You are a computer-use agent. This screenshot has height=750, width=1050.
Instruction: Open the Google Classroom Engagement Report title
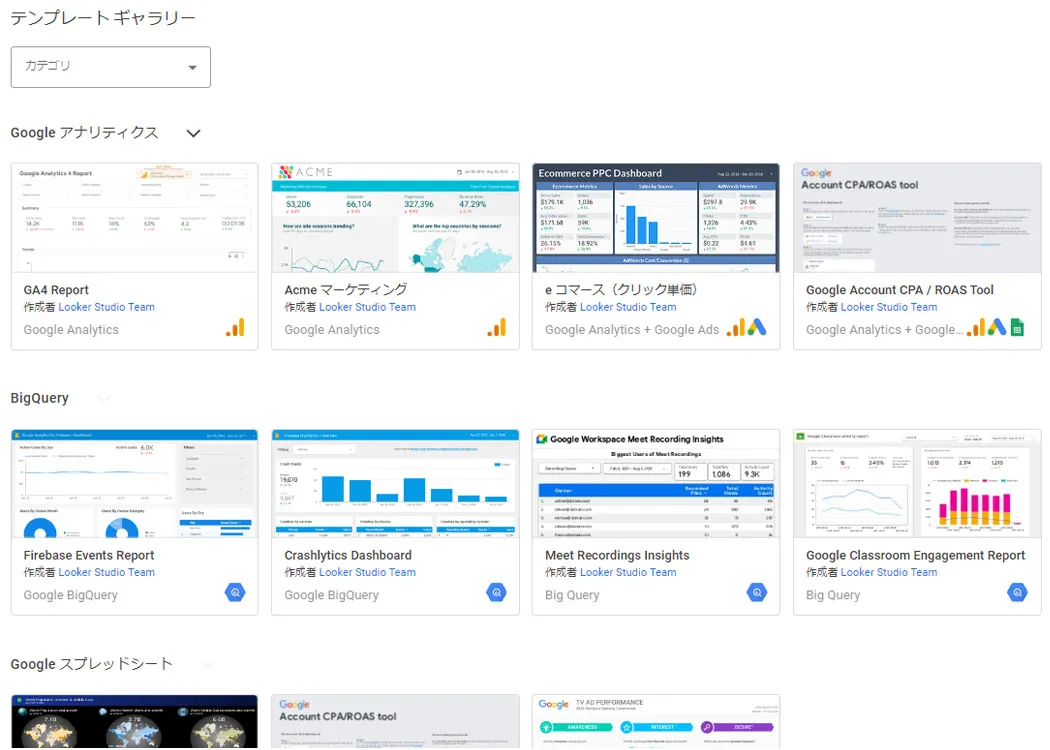(x=915, y=555)
